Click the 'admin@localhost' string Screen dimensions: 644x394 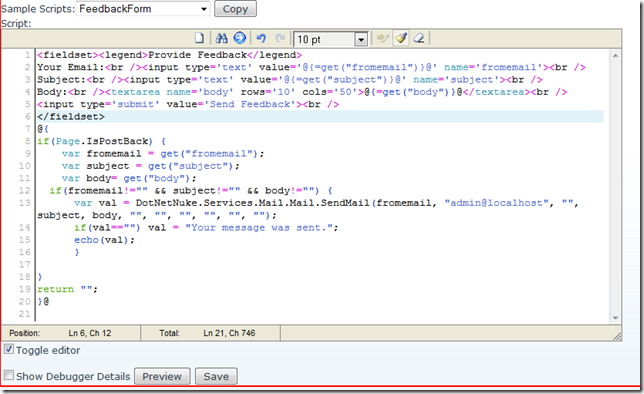click(x=497, y=203)
